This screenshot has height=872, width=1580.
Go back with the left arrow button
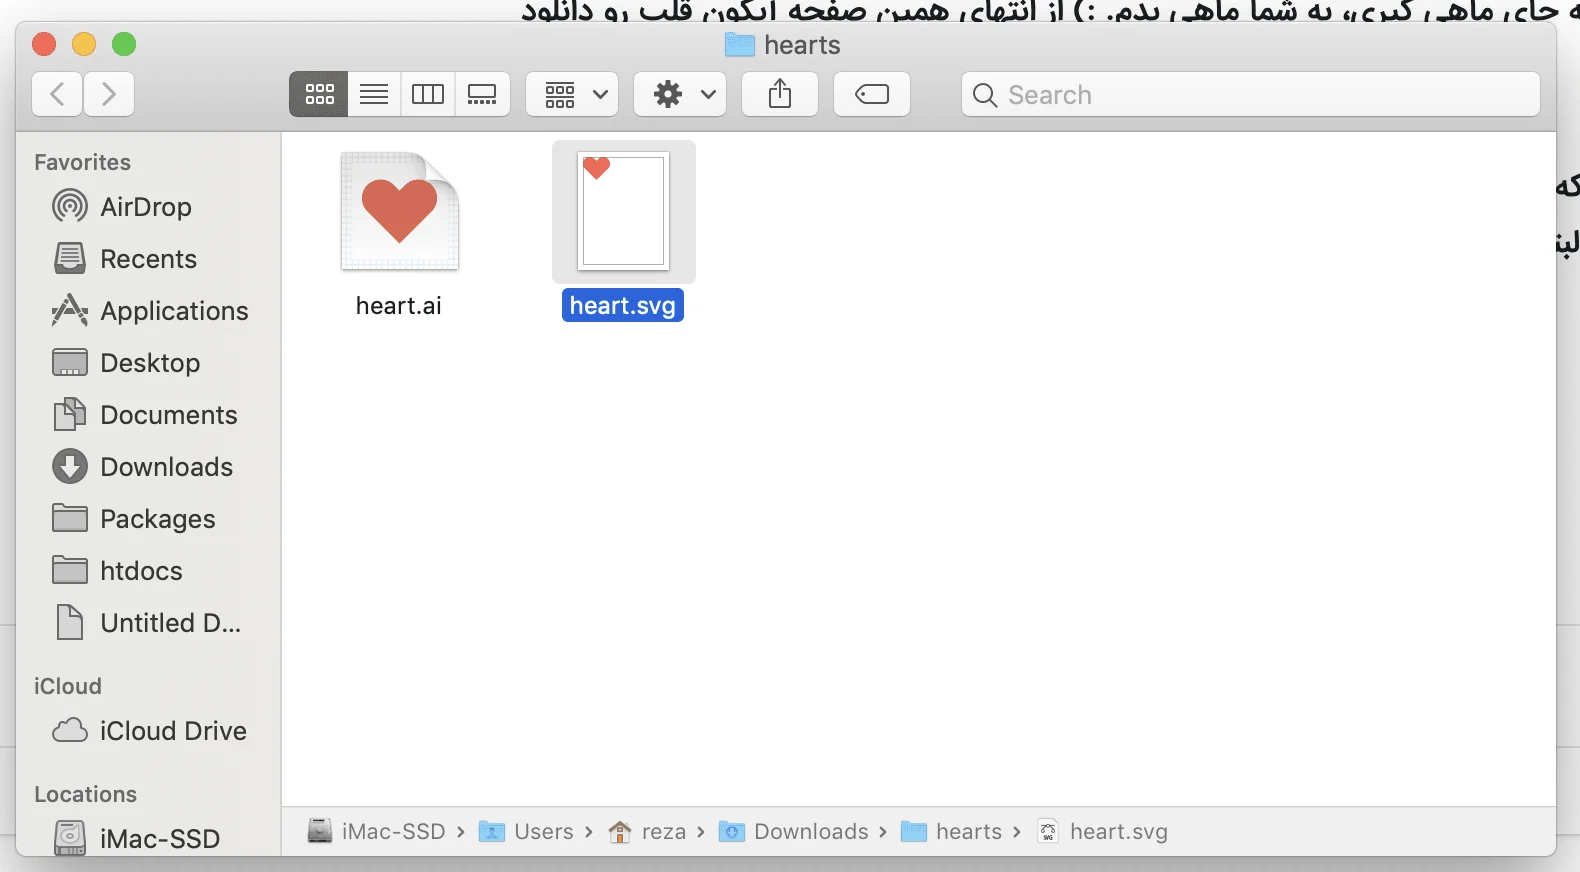point(57,94)
